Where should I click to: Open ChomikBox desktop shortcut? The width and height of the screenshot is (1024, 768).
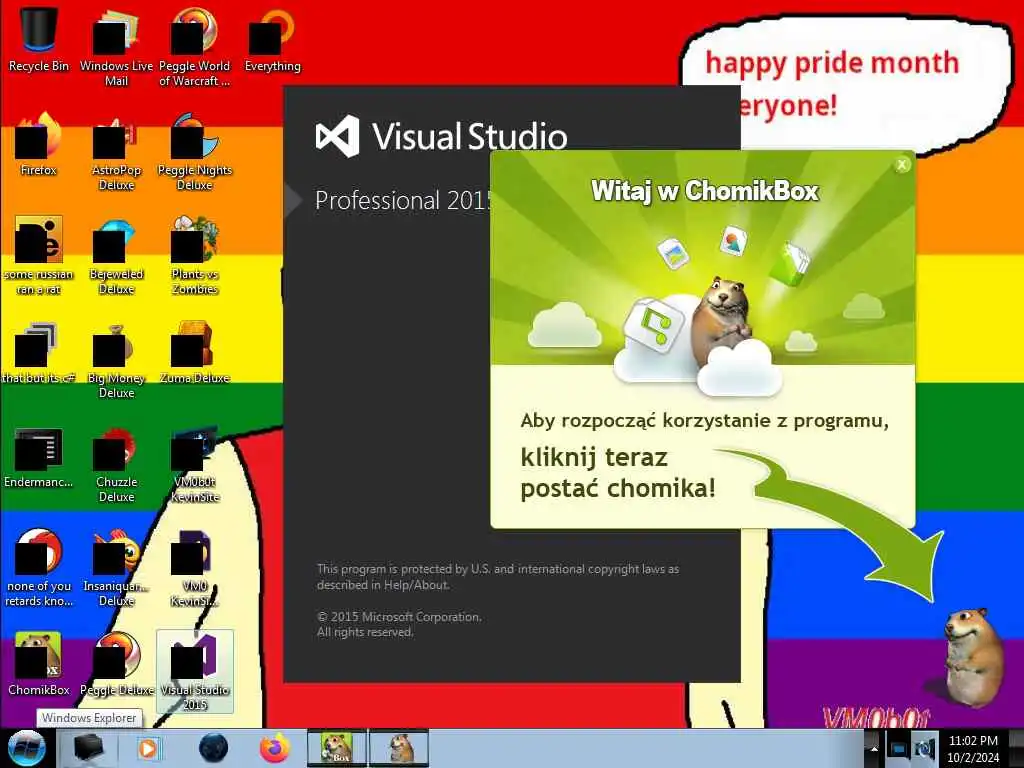[x=39, y=664]
